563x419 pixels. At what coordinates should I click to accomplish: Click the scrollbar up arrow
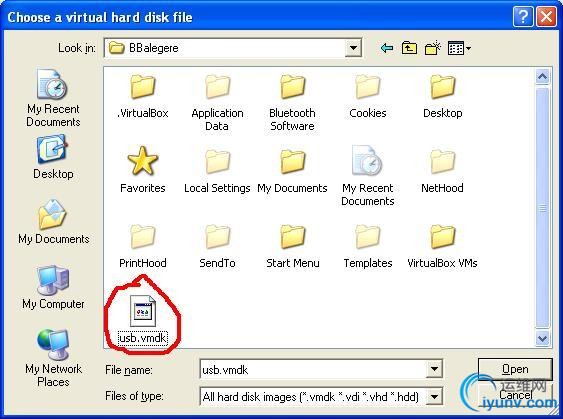point(542,76)
